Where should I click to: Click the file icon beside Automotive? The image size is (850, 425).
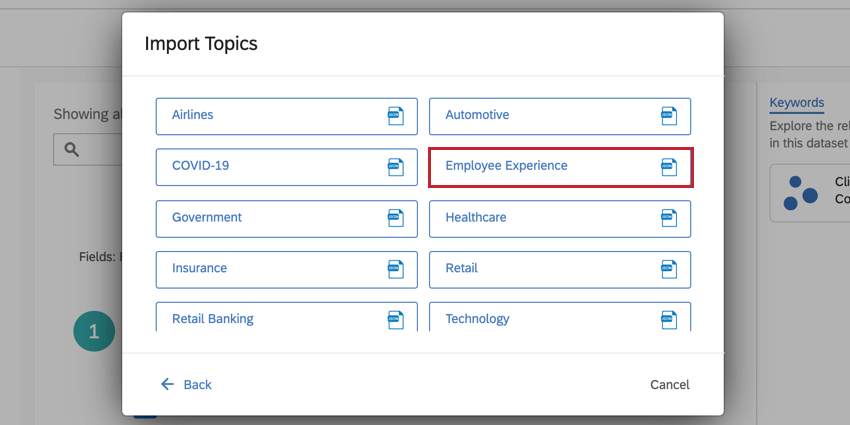point(669,116)
